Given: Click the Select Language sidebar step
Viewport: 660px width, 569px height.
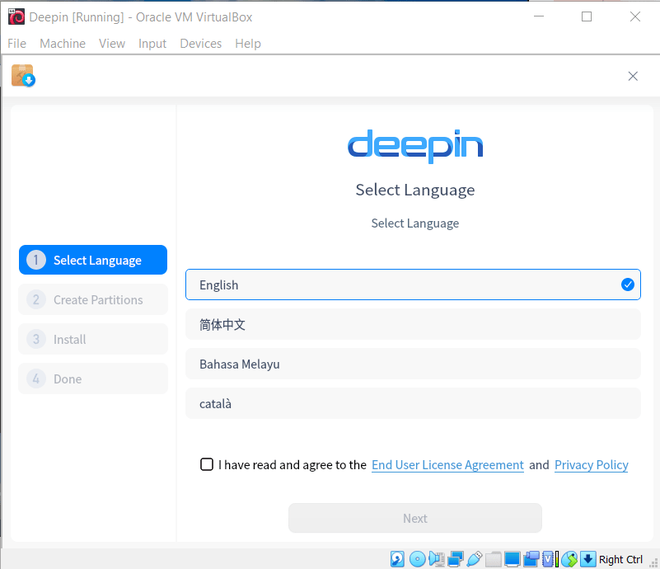Looking at the screenshot, I should coord(93,260).
